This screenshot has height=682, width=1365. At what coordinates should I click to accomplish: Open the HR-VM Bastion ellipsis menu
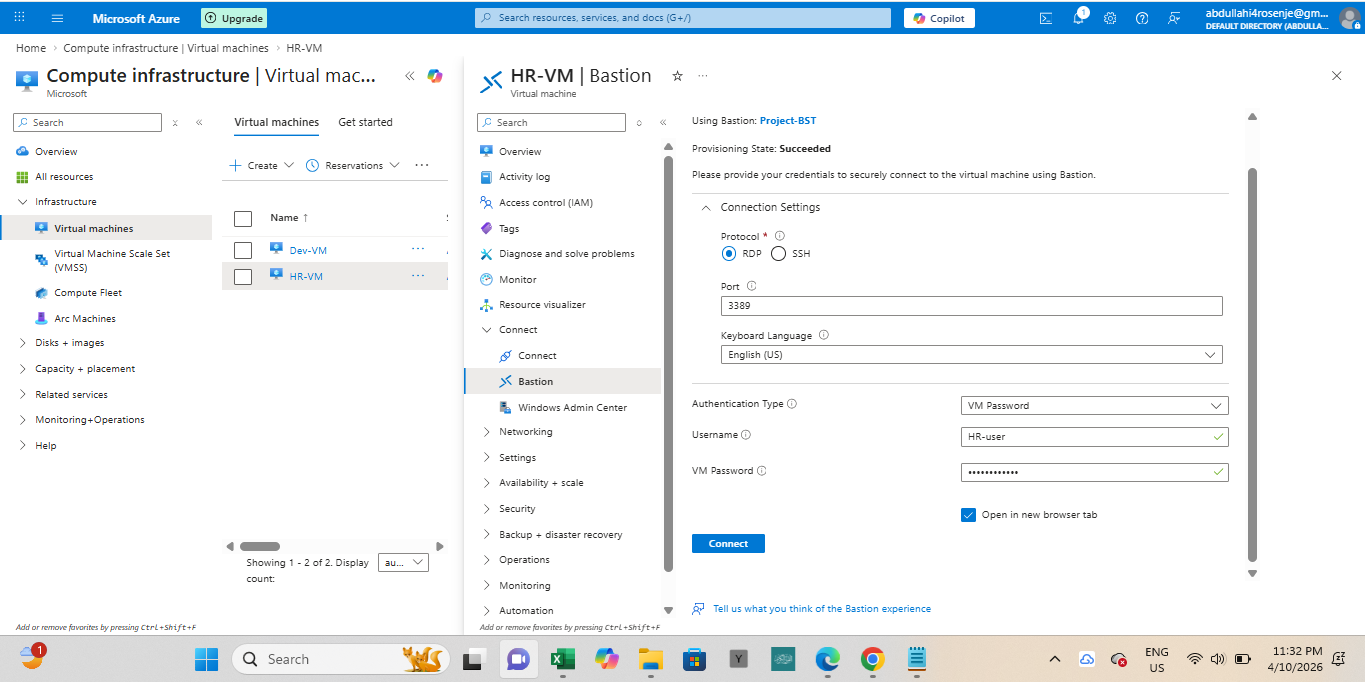coord(703,76)
